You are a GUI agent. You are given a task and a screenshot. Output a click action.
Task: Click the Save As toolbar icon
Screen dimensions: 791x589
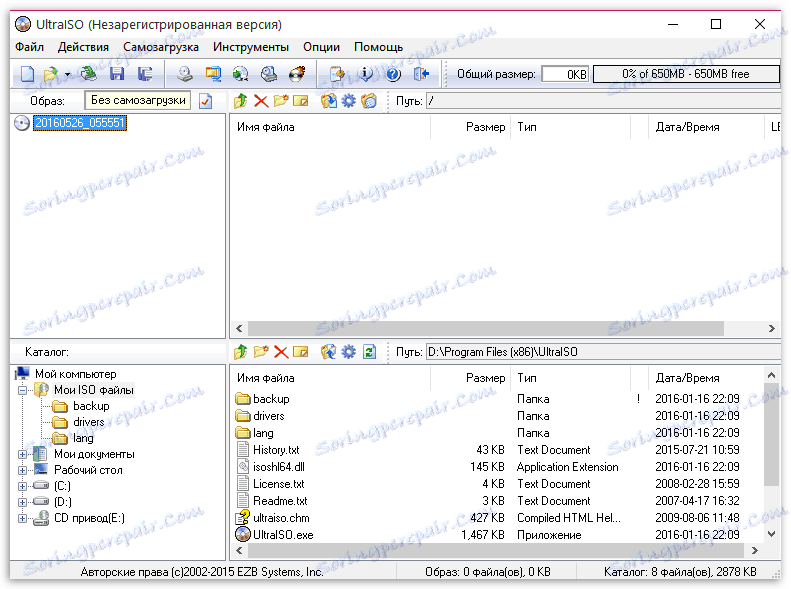coord(145,74)
